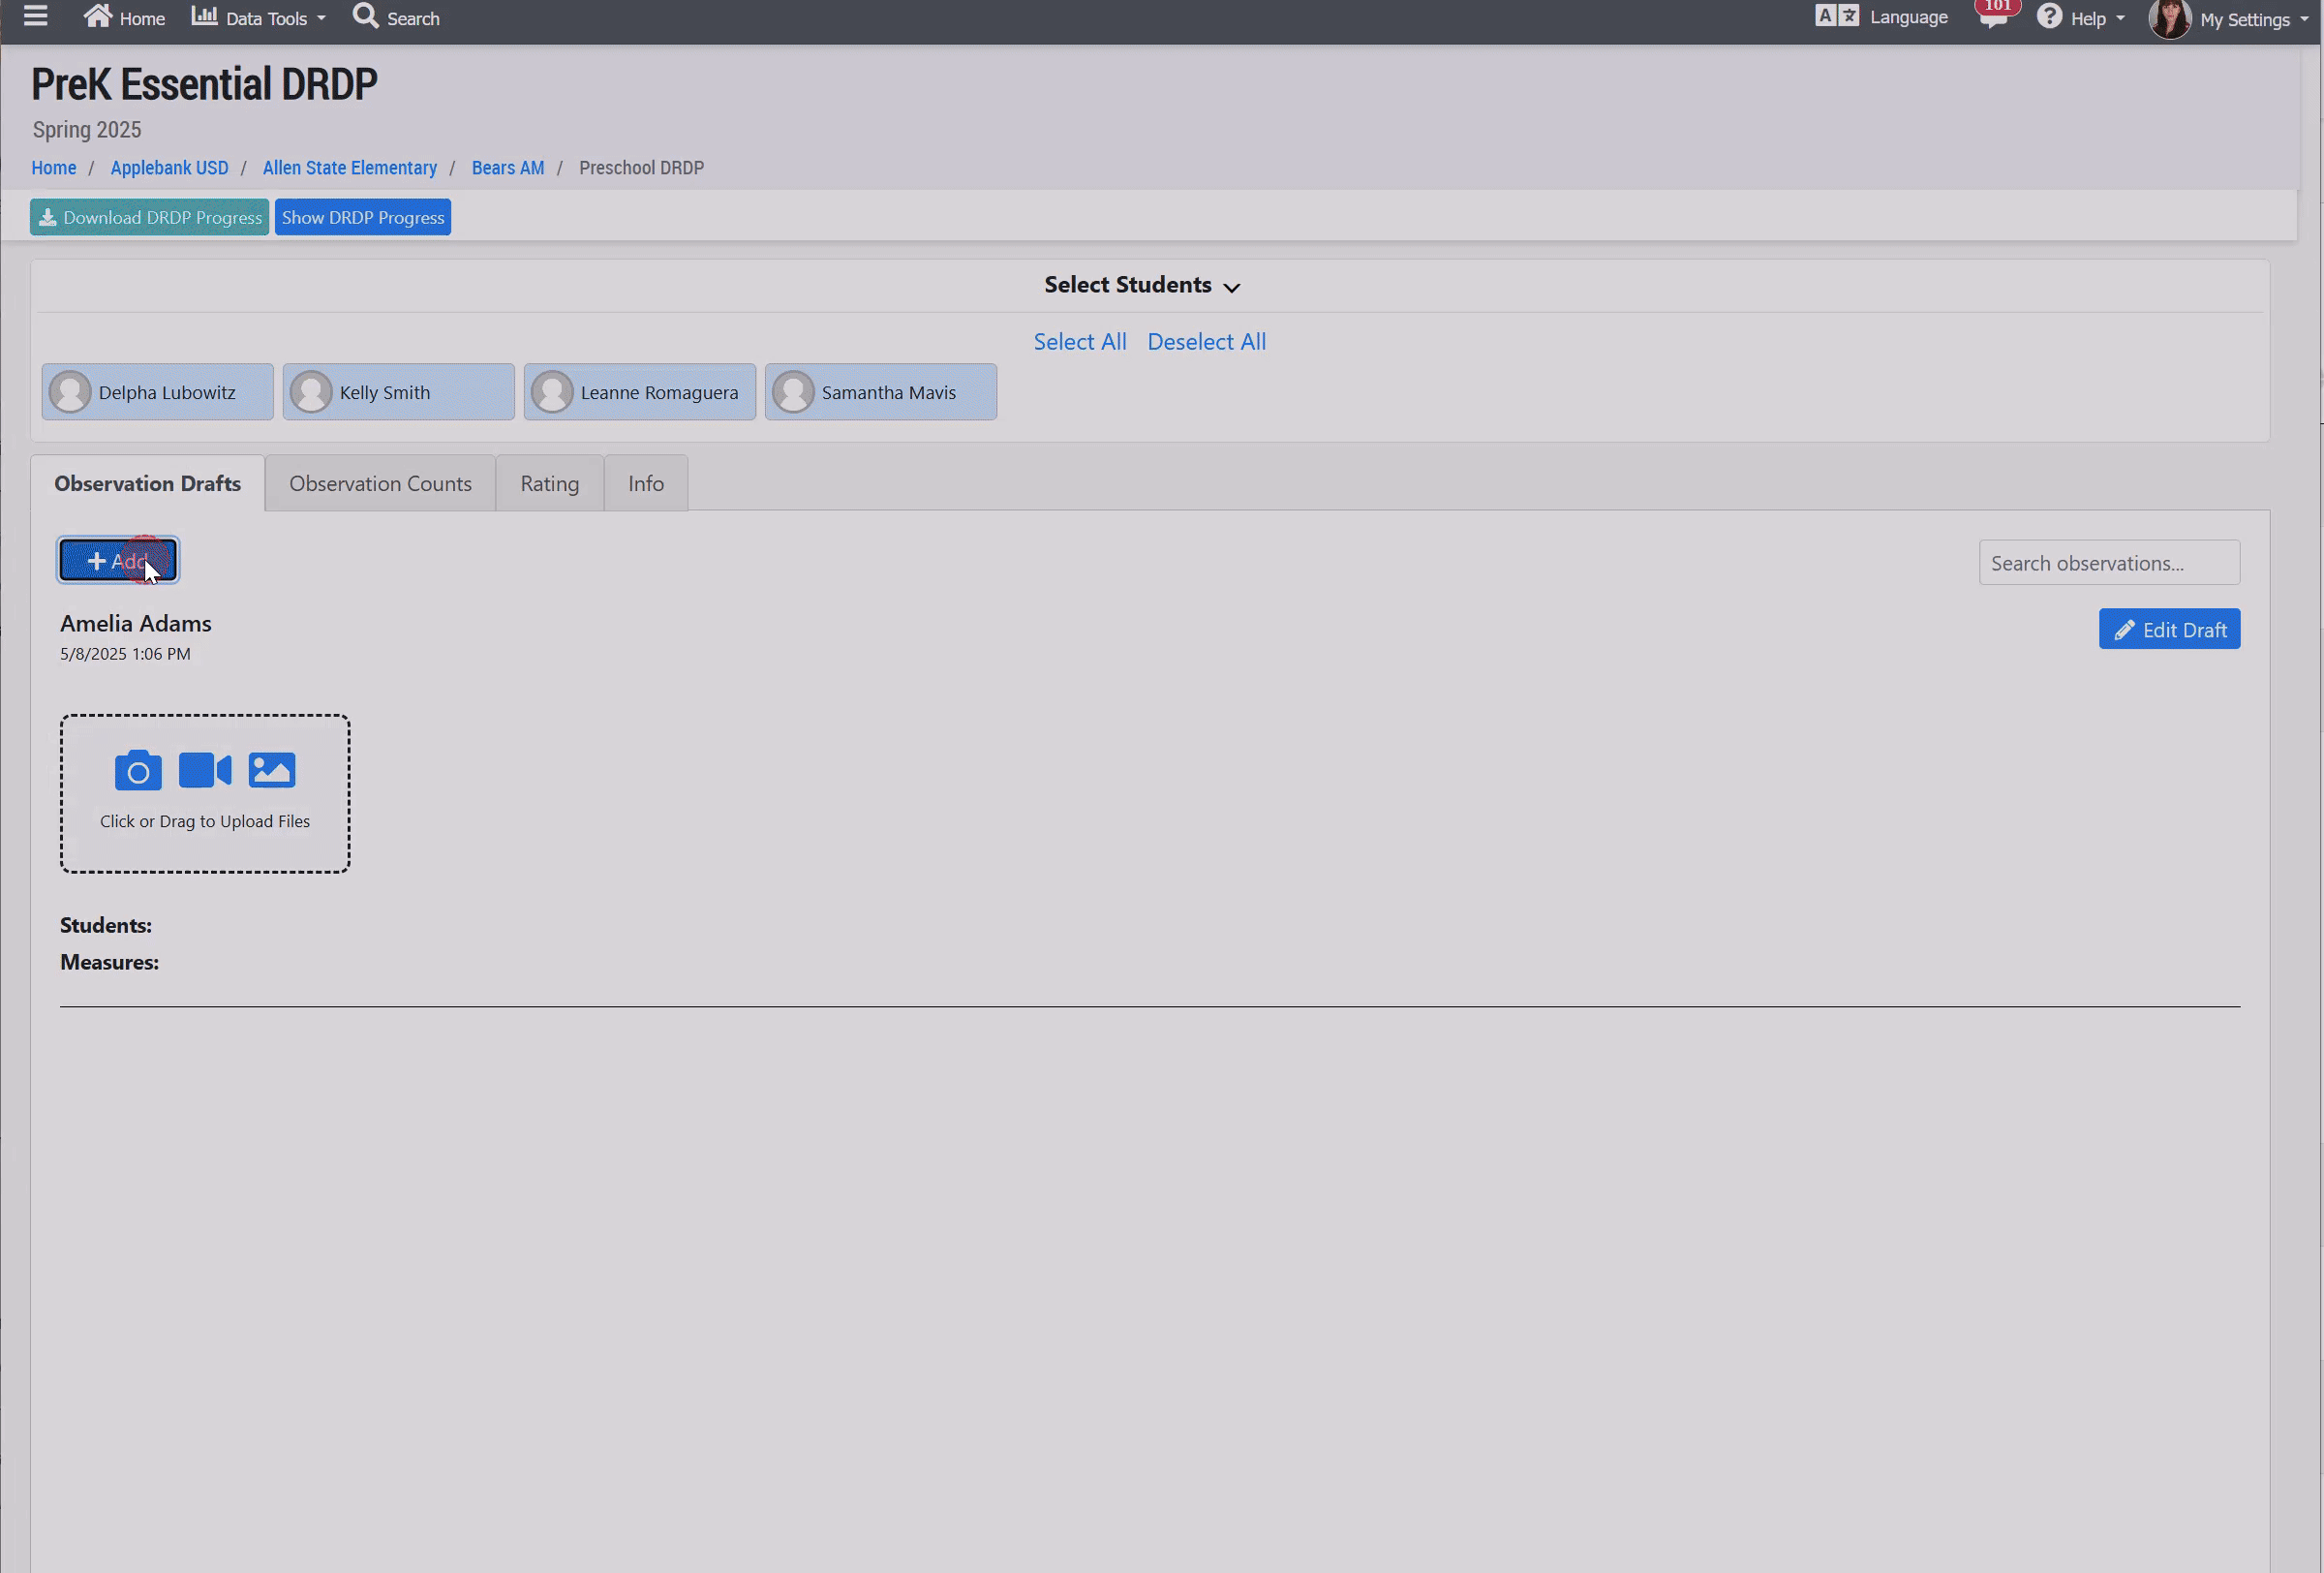
Task: Click the Download DRDP Progress button
Action: [150, 218]
